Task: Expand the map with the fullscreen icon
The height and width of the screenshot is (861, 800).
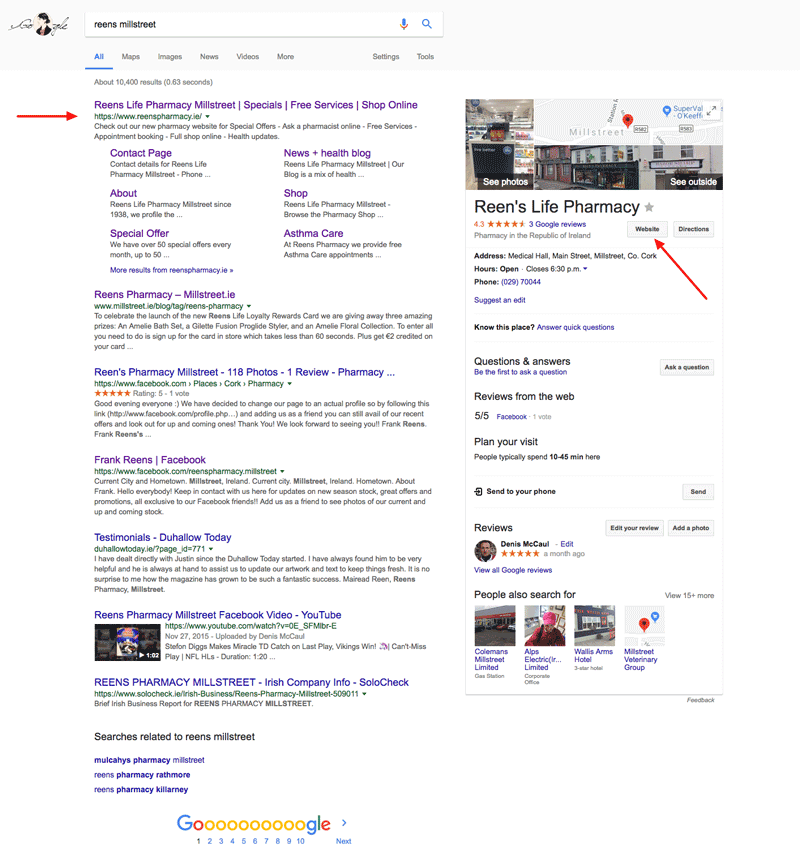Action: click(712, 110)
